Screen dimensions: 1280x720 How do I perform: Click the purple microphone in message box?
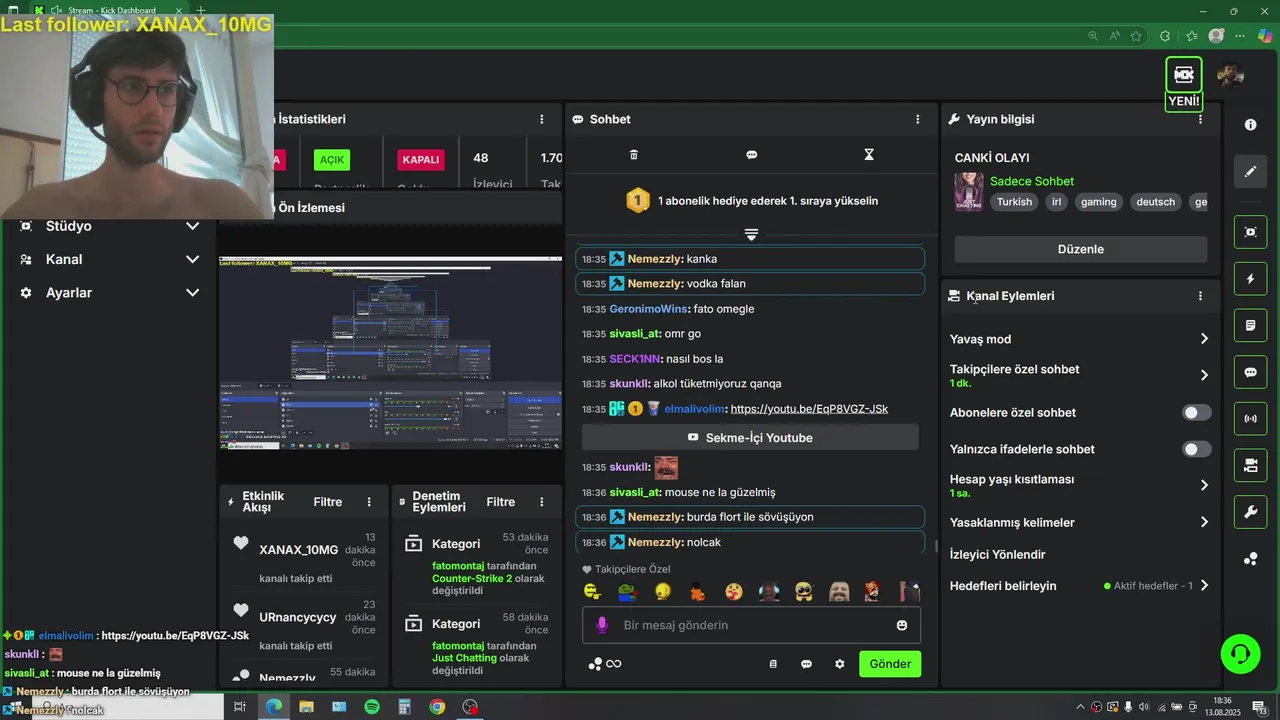(x=601, y=625)
